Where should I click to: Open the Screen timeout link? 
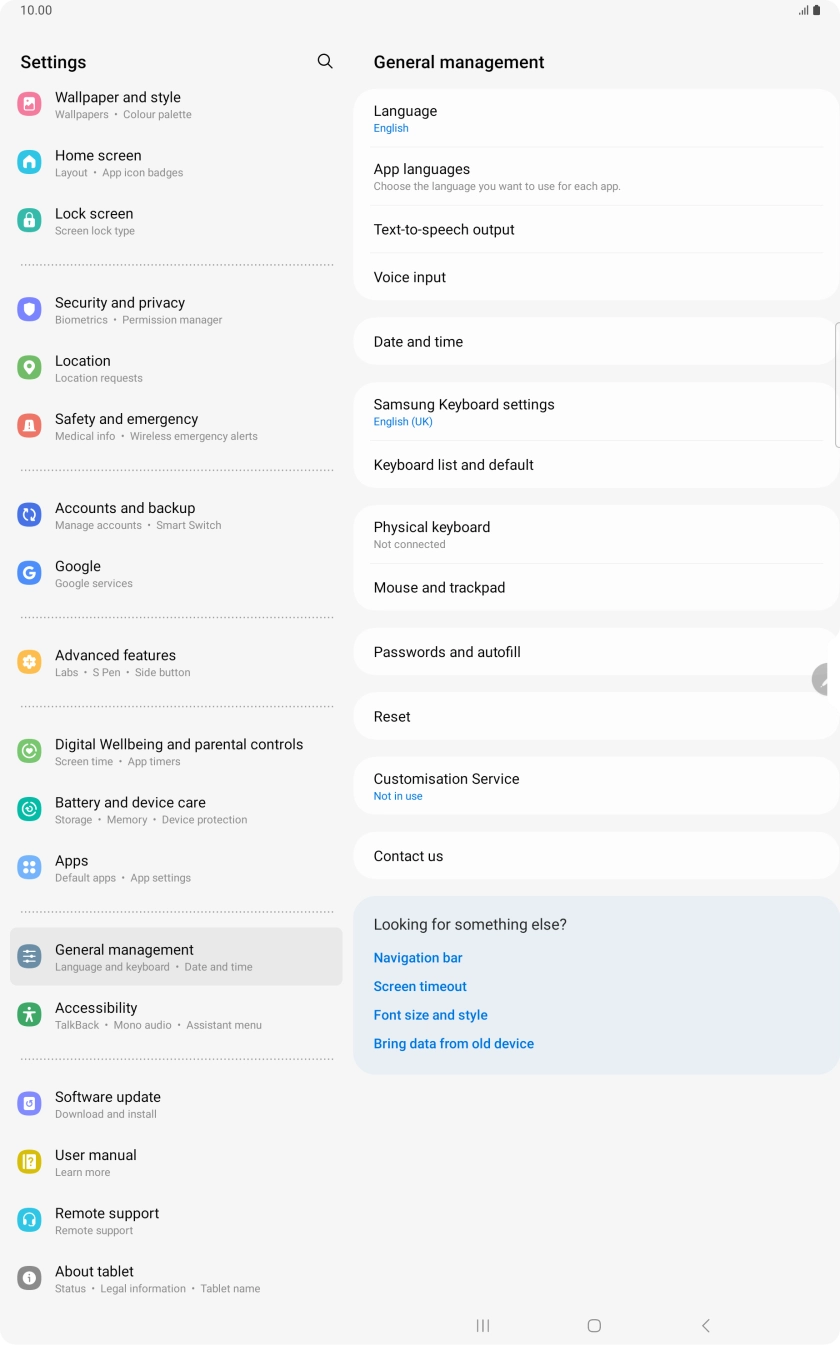[420, 987]
